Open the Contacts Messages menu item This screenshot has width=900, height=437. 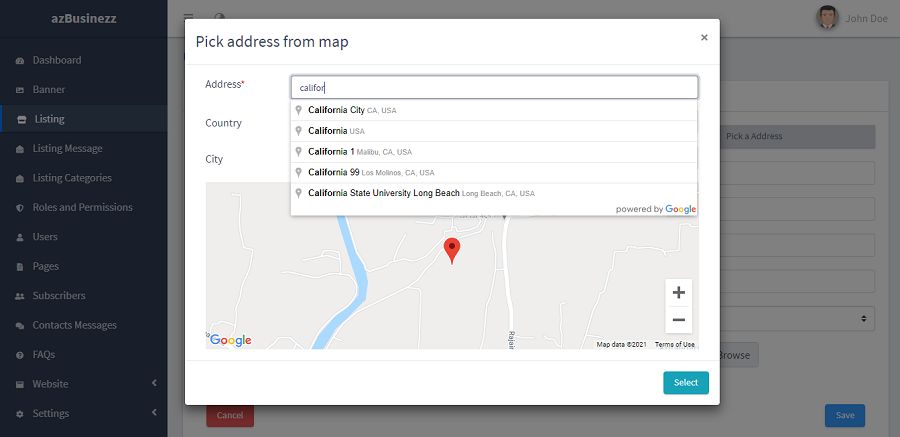tap(74, 326)
